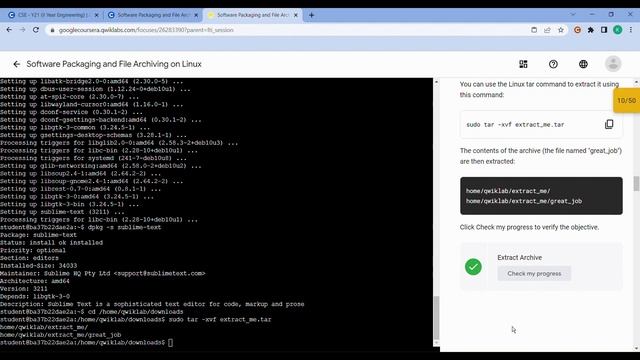
Task: Click the terminal command prompt cursor
Action: [x=171, y=343]
